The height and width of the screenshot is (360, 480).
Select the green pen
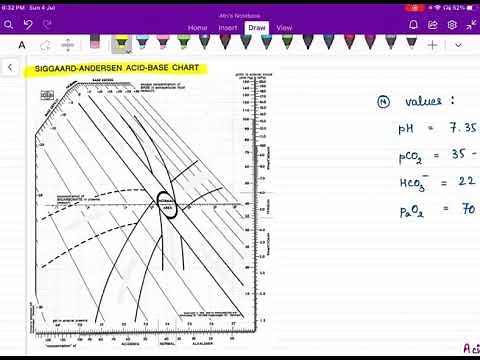coord(287,42)
